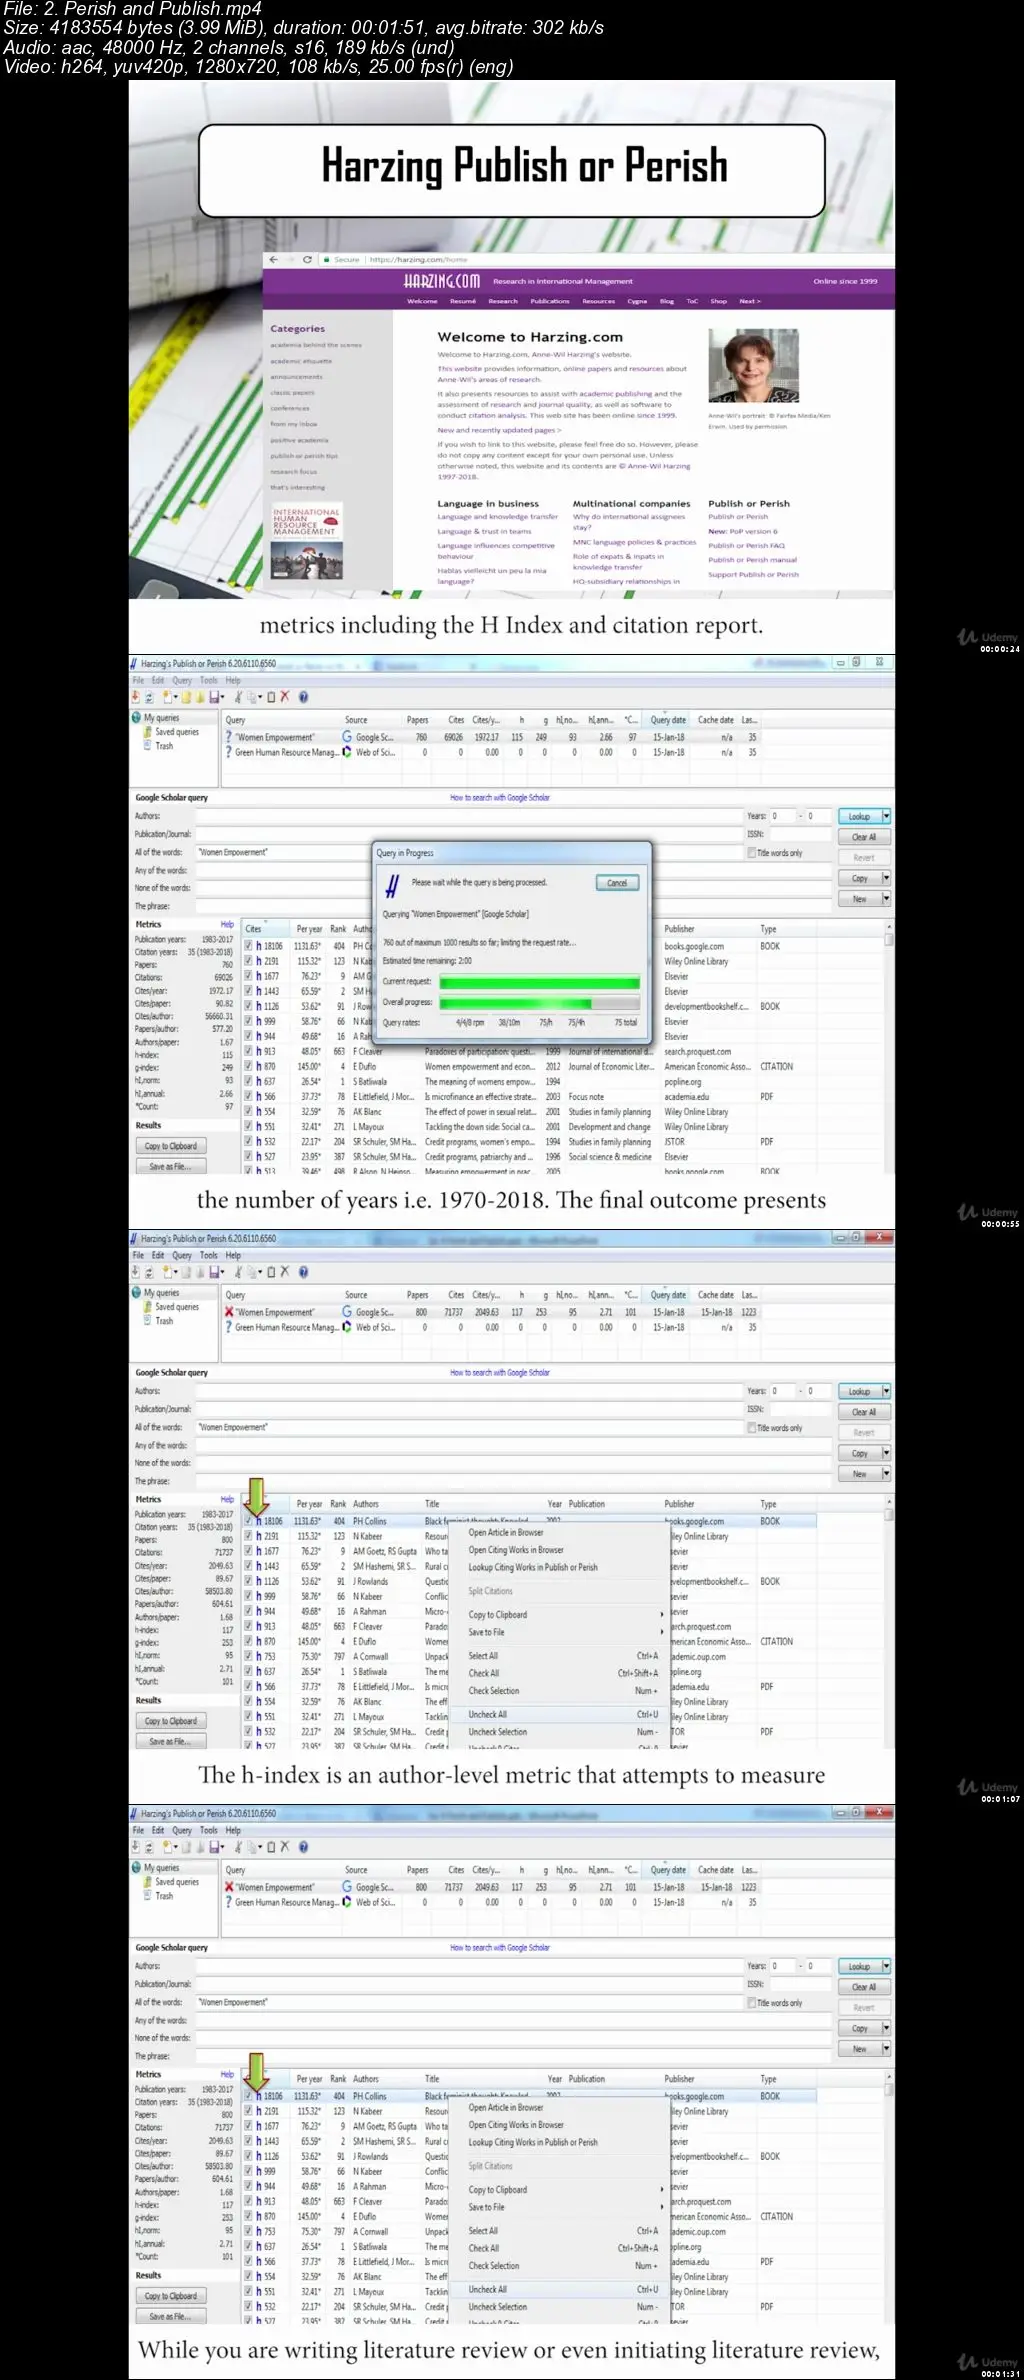Click the Web of Science icon, 00:00:55 frame
The width and height of the screenshot is (1024, 2380).
click(x=347, y=752)
